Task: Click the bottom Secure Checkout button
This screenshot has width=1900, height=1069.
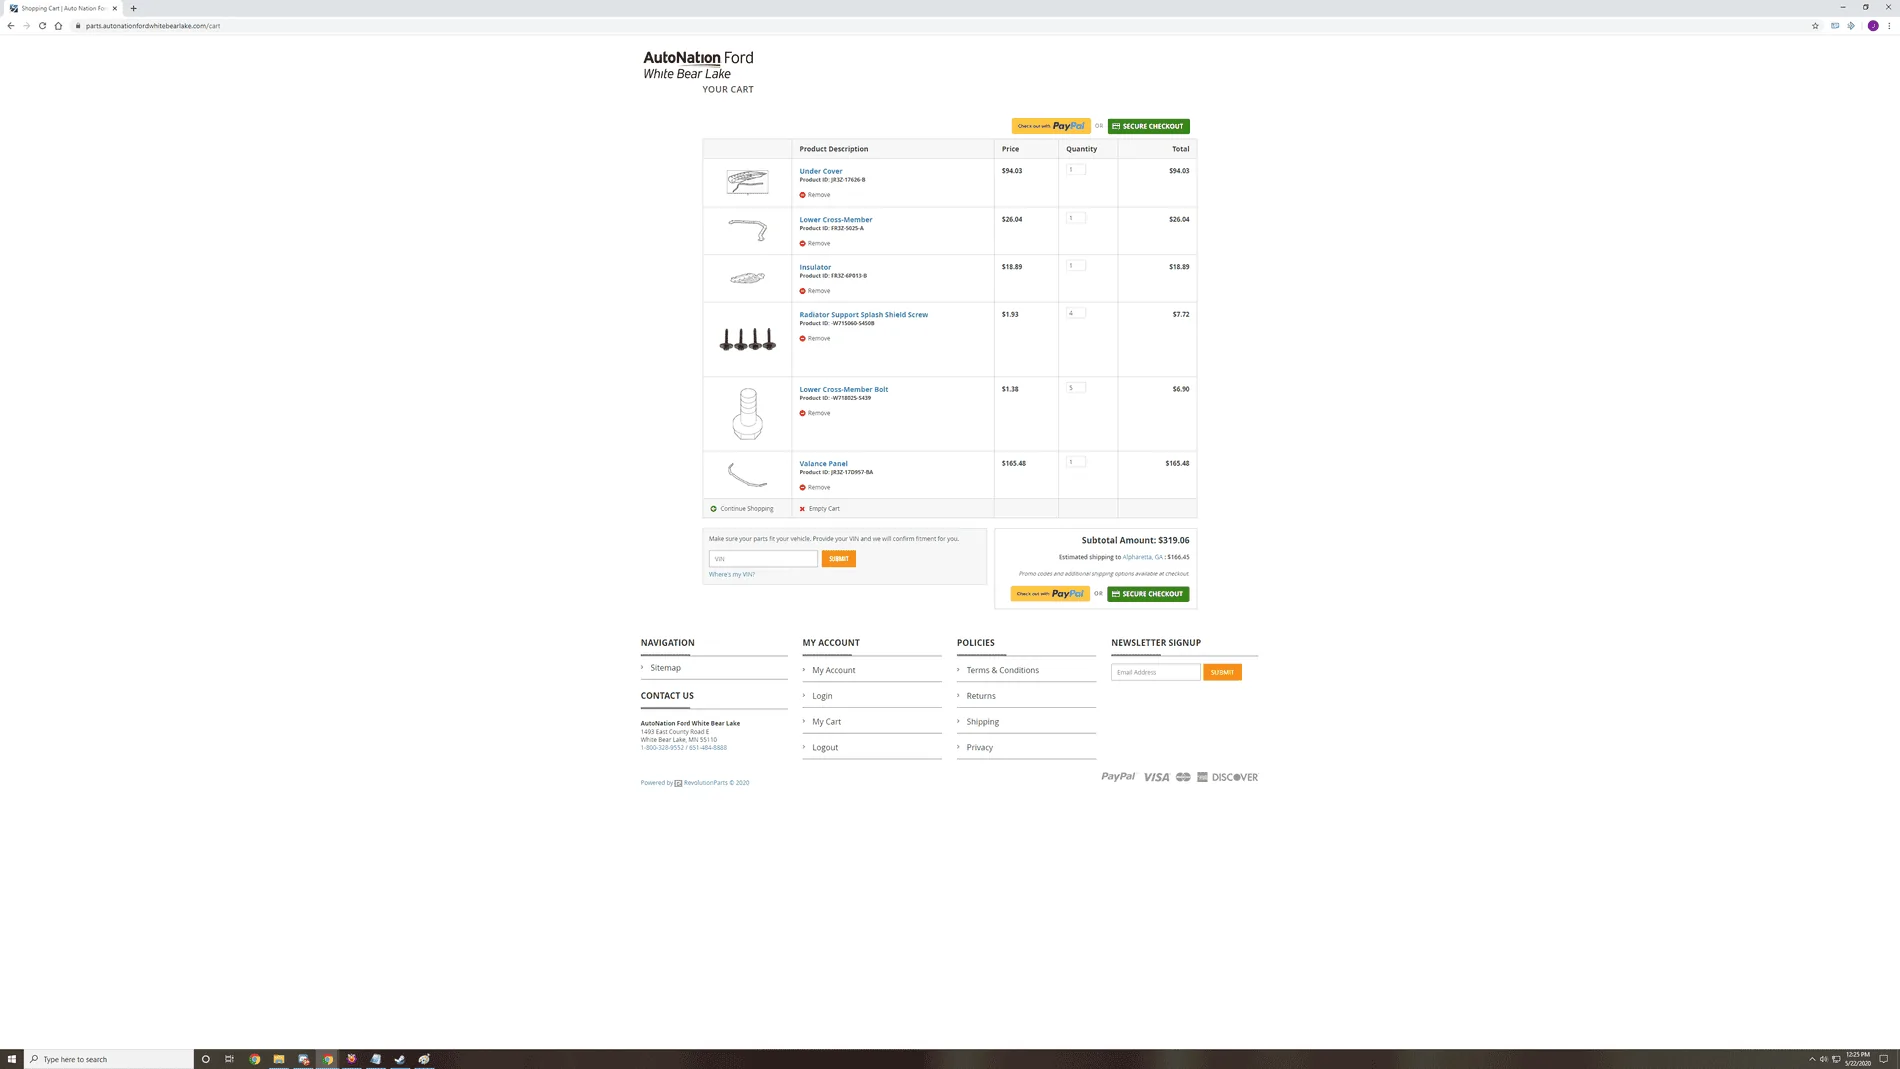Action: (x=1148, y=594)
